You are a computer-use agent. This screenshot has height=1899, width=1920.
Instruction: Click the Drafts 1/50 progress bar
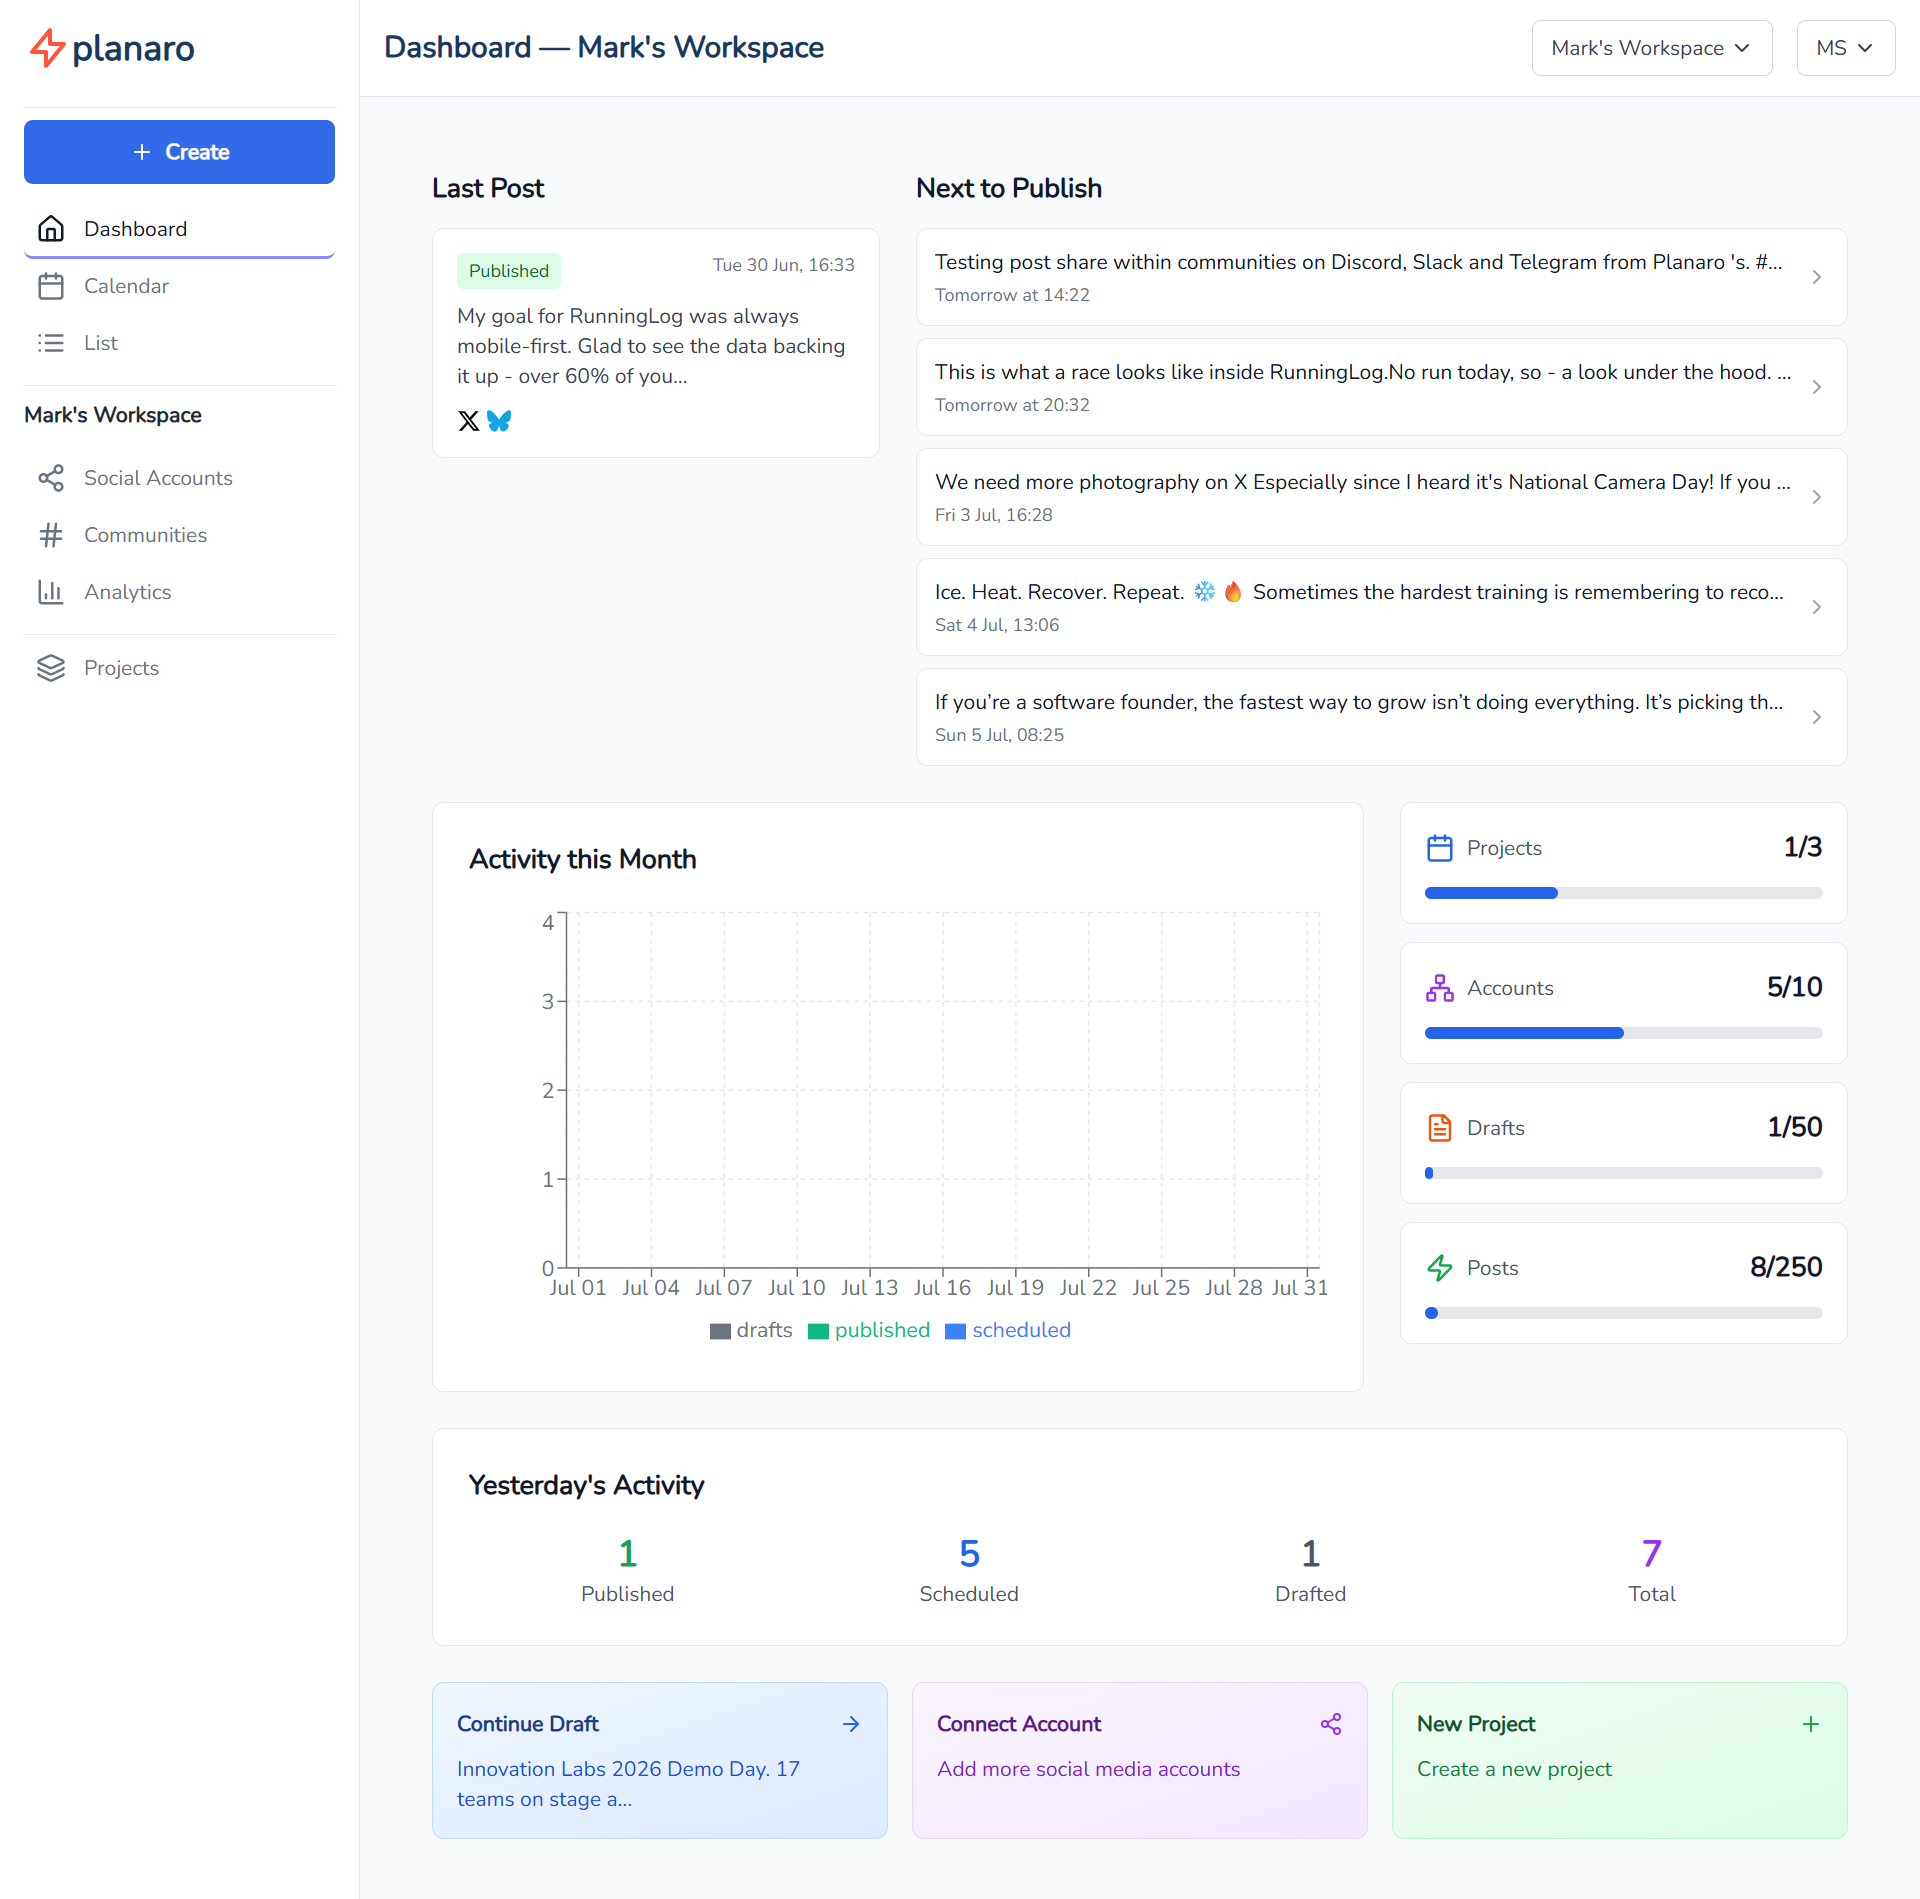point(1624,1173)
